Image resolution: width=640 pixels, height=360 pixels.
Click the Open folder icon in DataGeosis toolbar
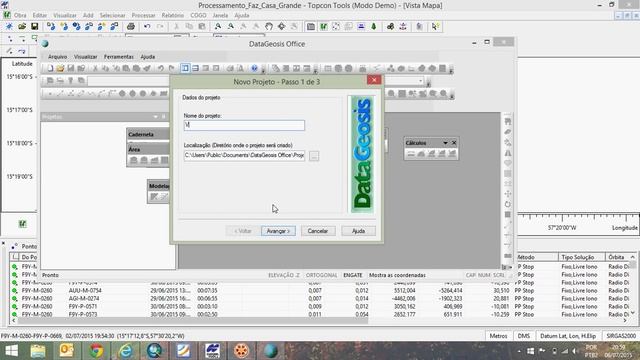60,68
